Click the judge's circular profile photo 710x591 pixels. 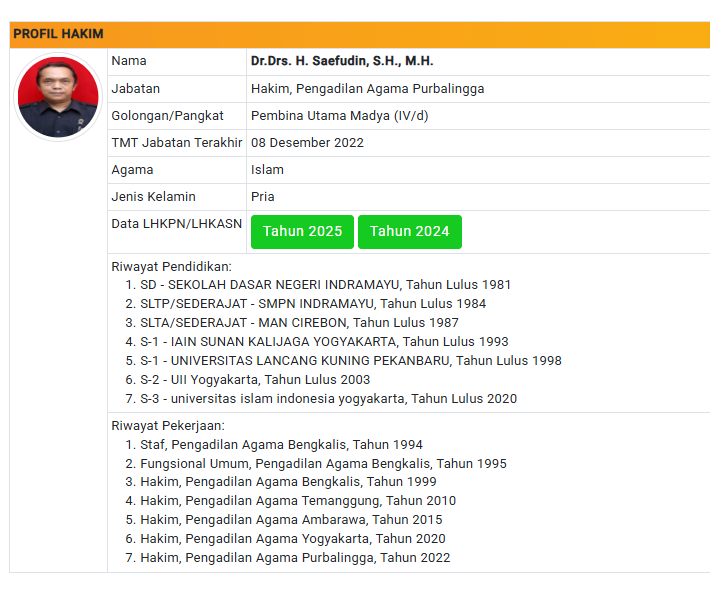[58, 98]
